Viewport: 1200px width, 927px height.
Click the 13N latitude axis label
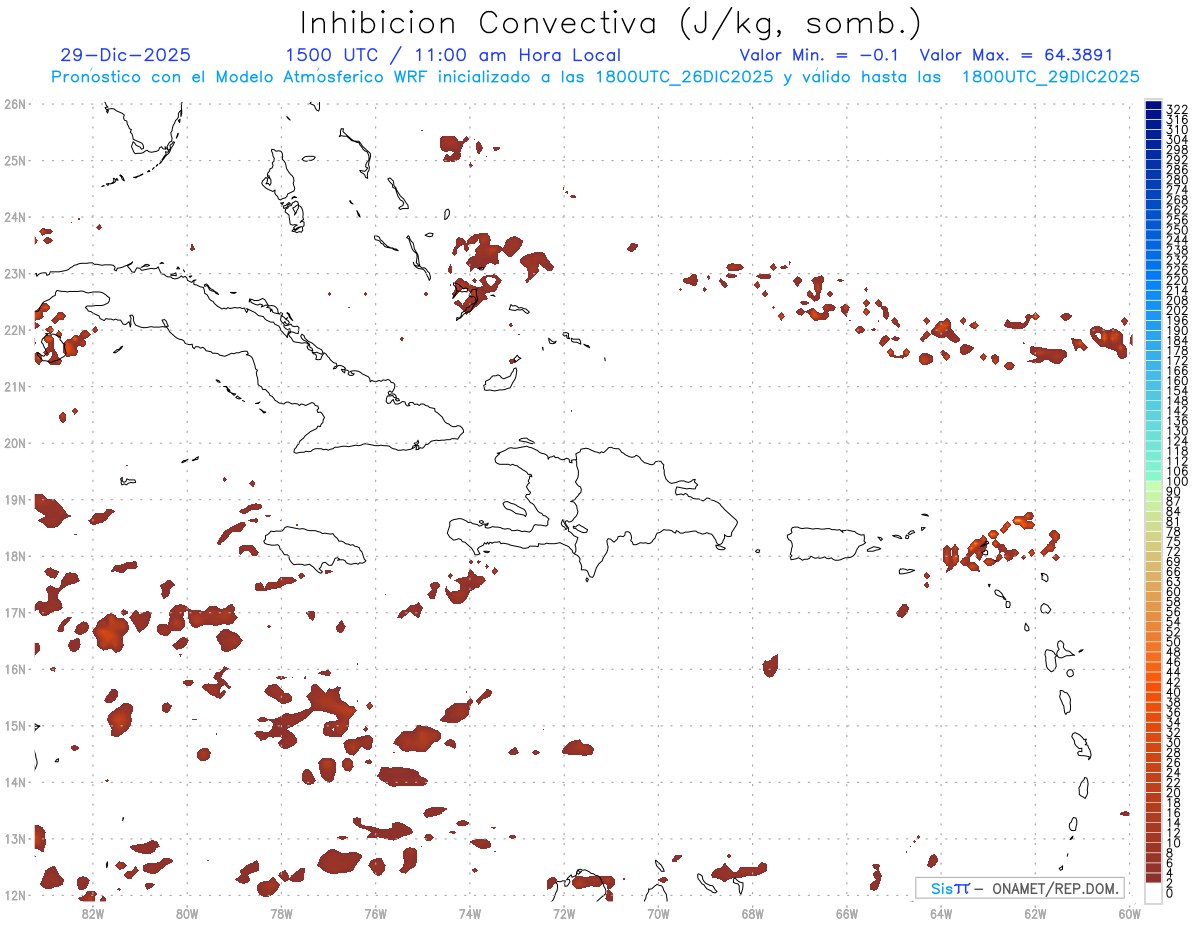(x=14, y=838)
